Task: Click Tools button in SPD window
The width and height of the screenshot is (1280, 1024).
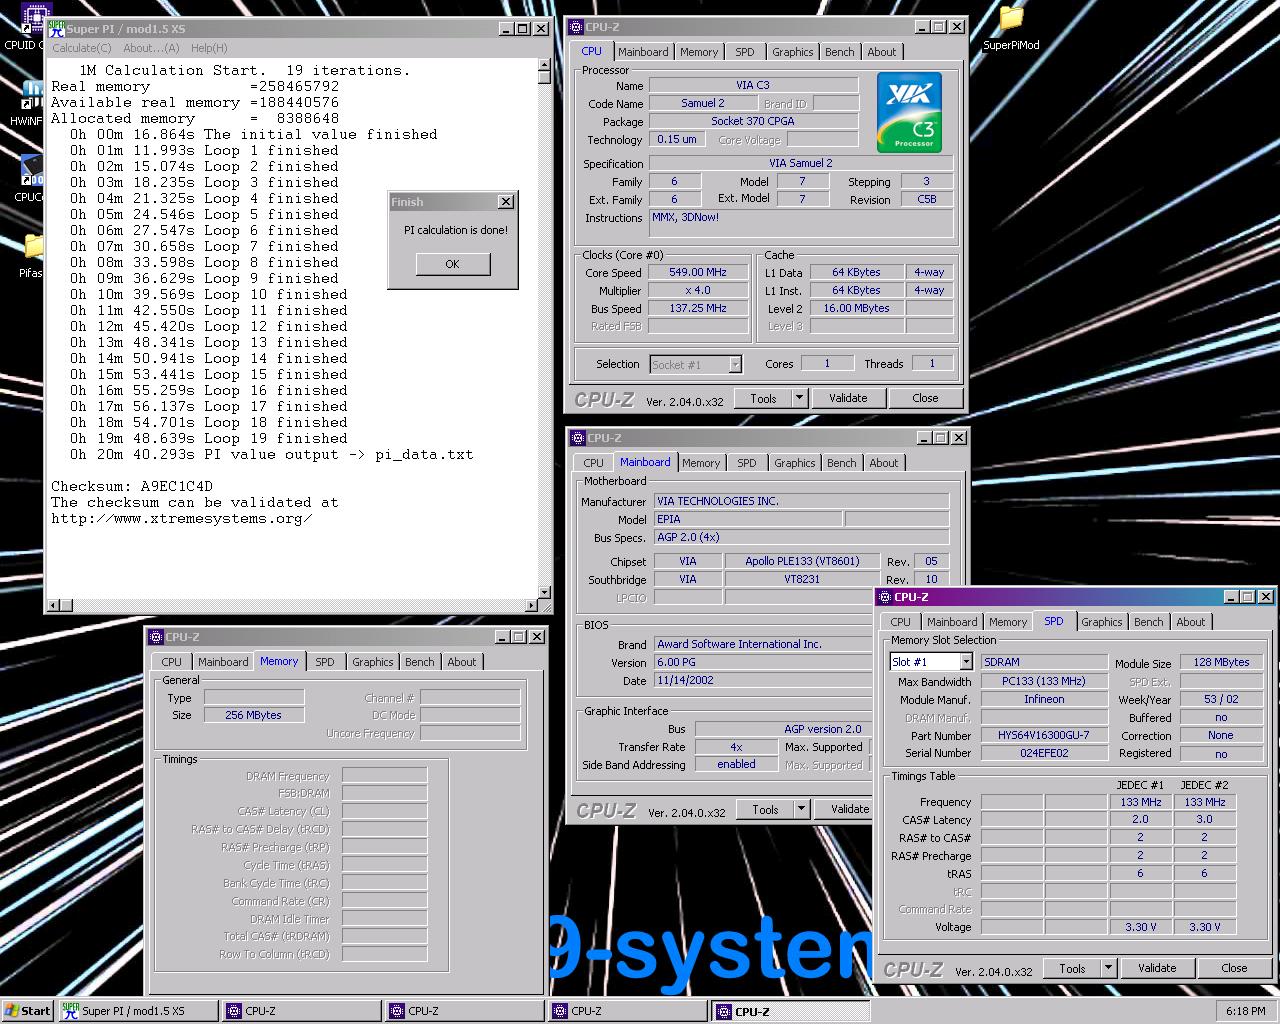Action: click(1072, 968)
